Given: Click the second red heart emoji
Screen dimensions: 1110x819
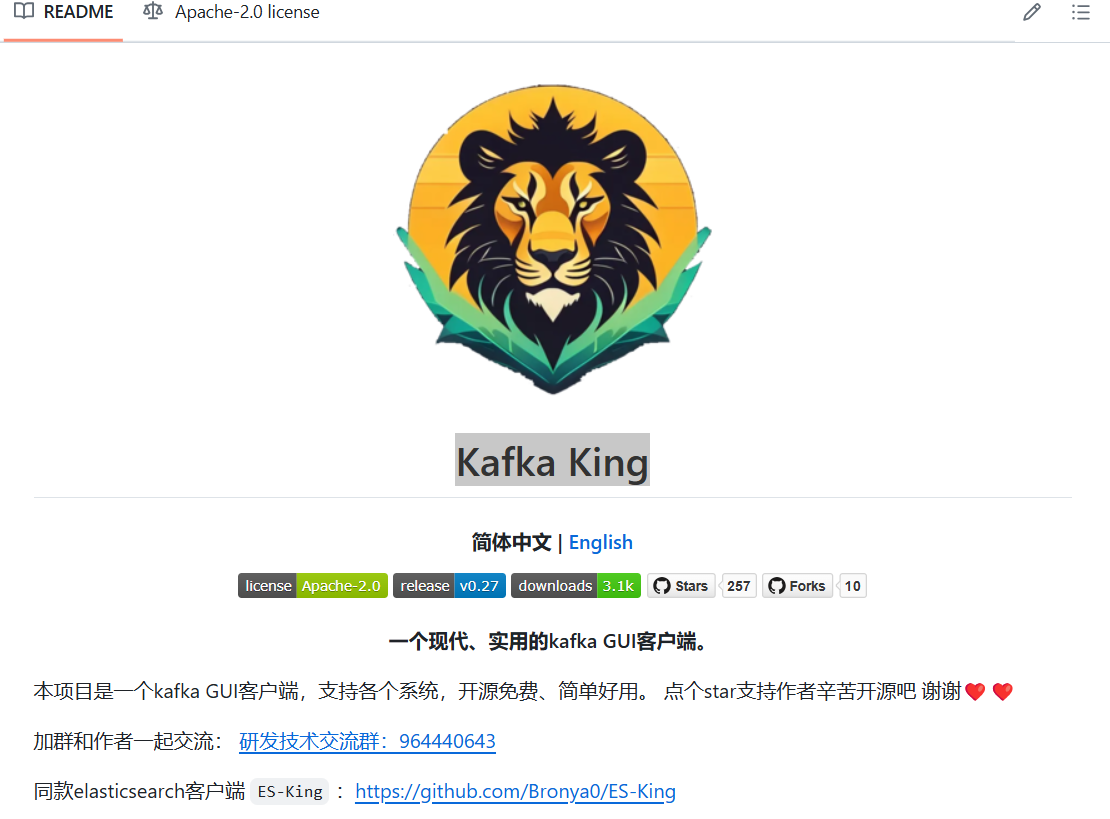Looking at the screenshot, I should click(1002, 692).
